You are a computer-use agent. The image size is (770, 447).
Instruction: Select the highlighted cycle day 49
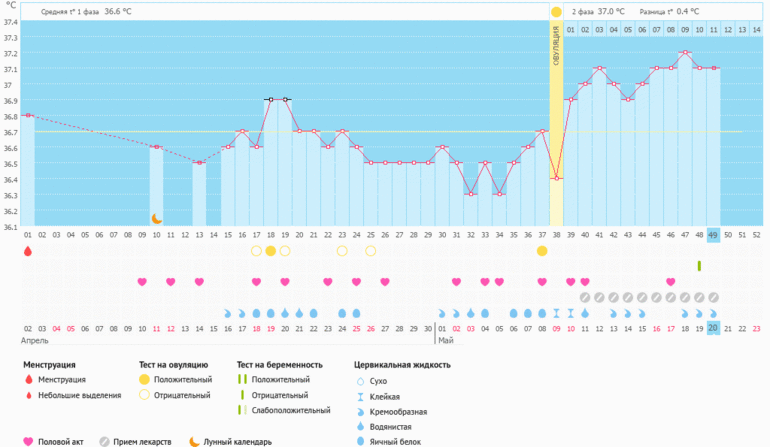pos(713,235)
